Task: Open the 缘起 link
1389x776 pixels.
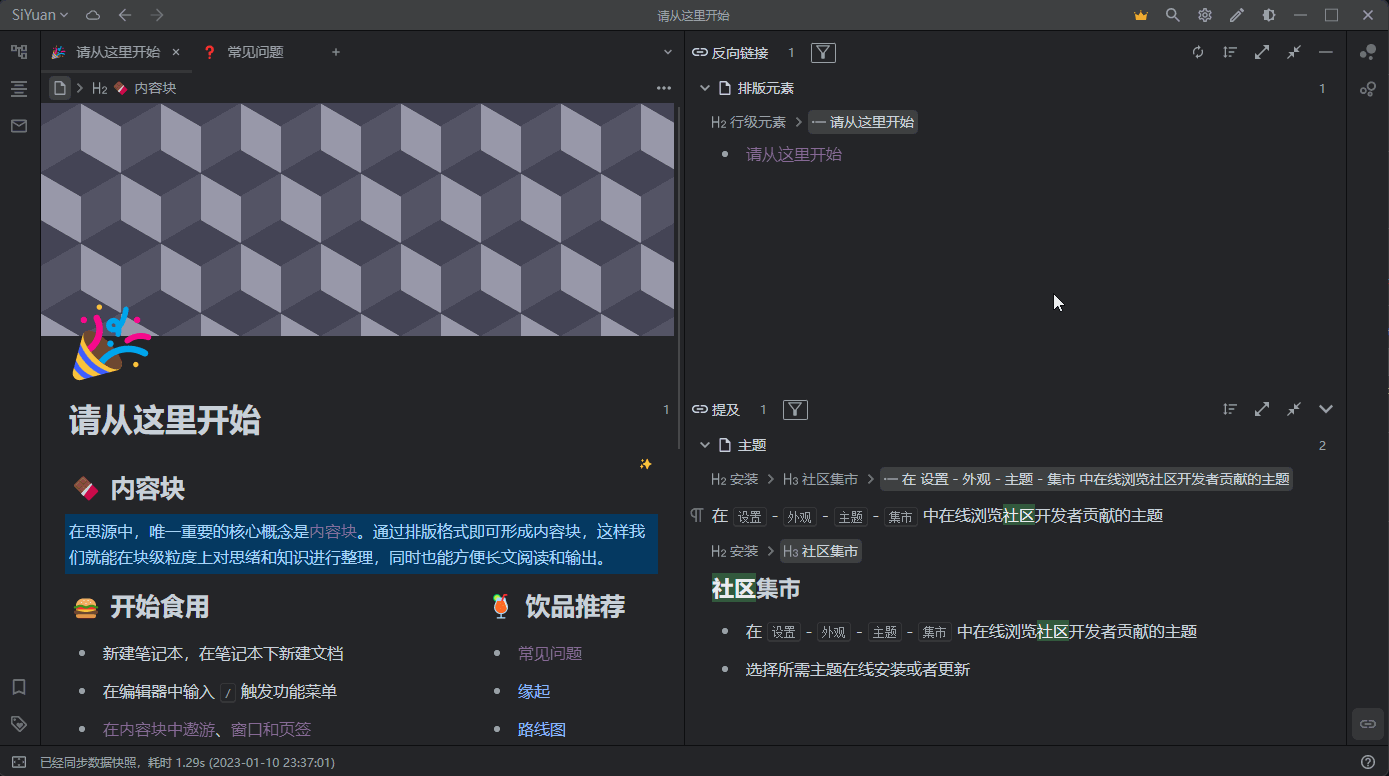Action: tap(534, 691)
